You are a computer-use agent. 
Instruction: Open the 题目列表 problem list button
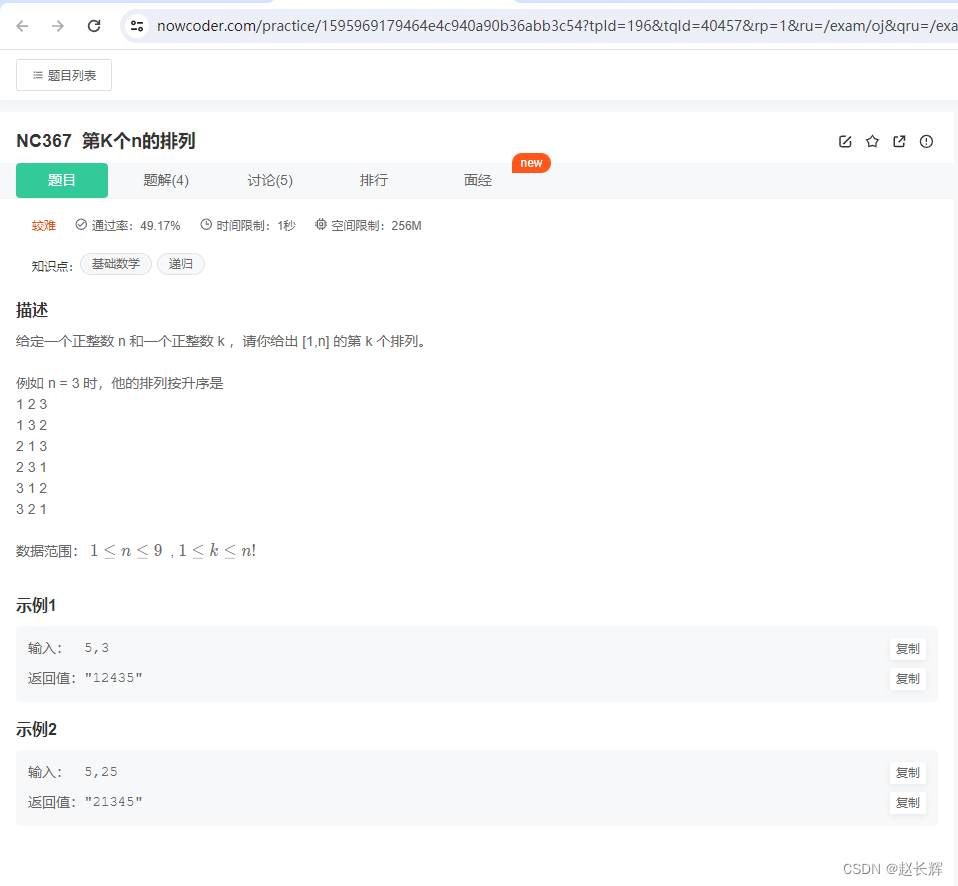tap(64, 75)
